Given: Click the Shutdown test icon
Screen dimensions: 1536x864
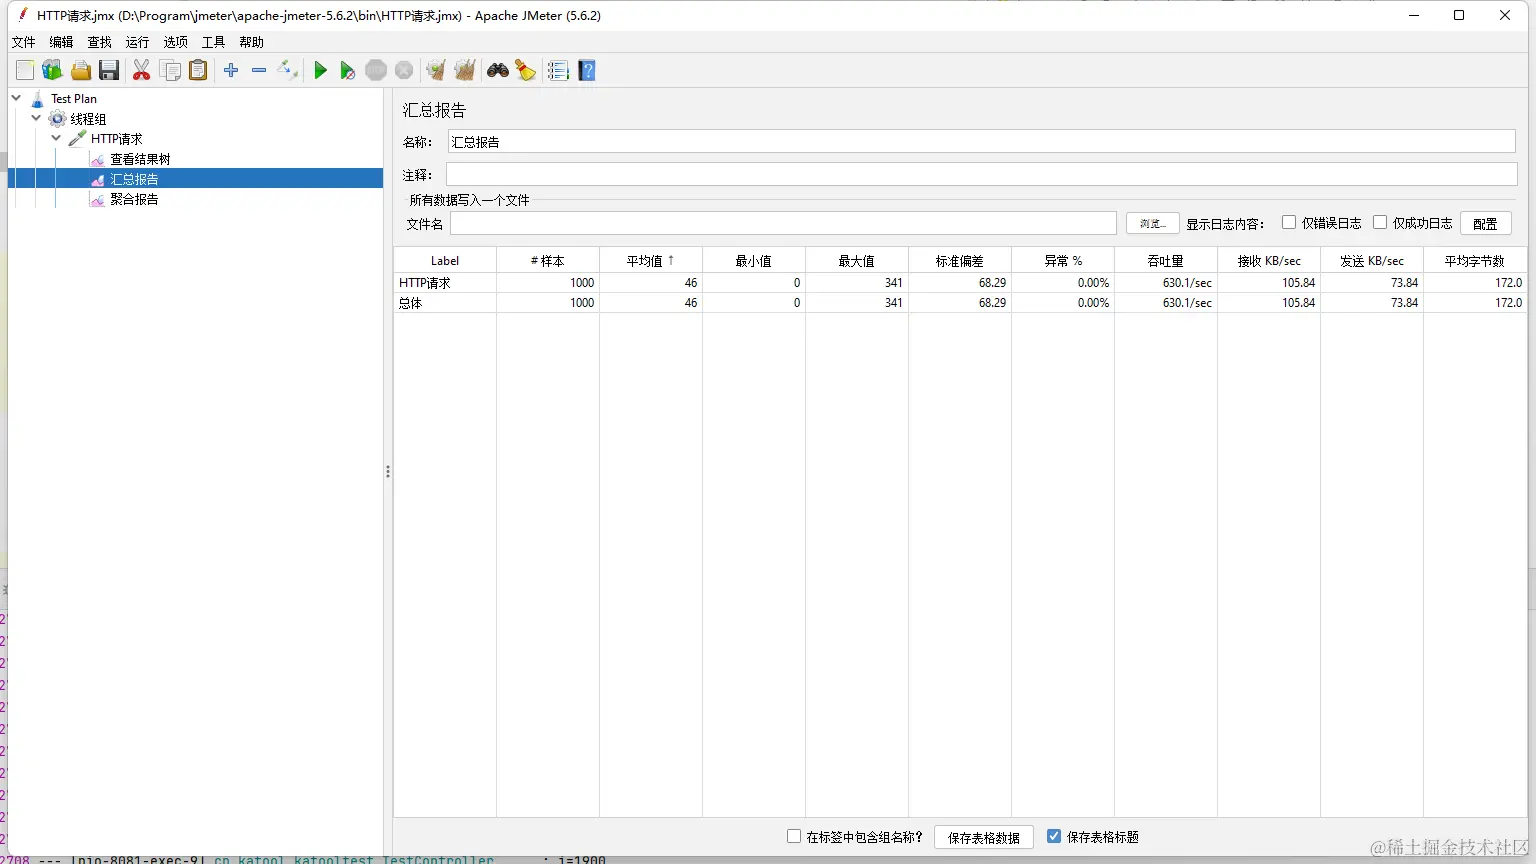Looking at the screenshot, I should coord(404,70).
